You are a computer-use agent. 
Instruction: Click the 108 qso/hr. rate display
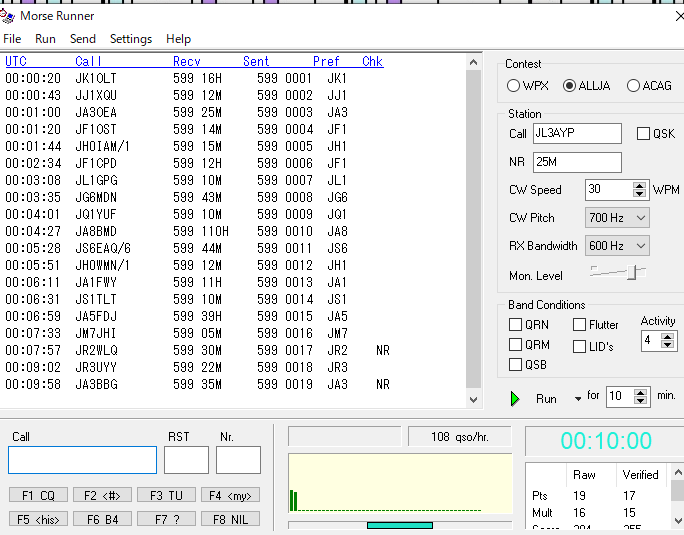460,436
